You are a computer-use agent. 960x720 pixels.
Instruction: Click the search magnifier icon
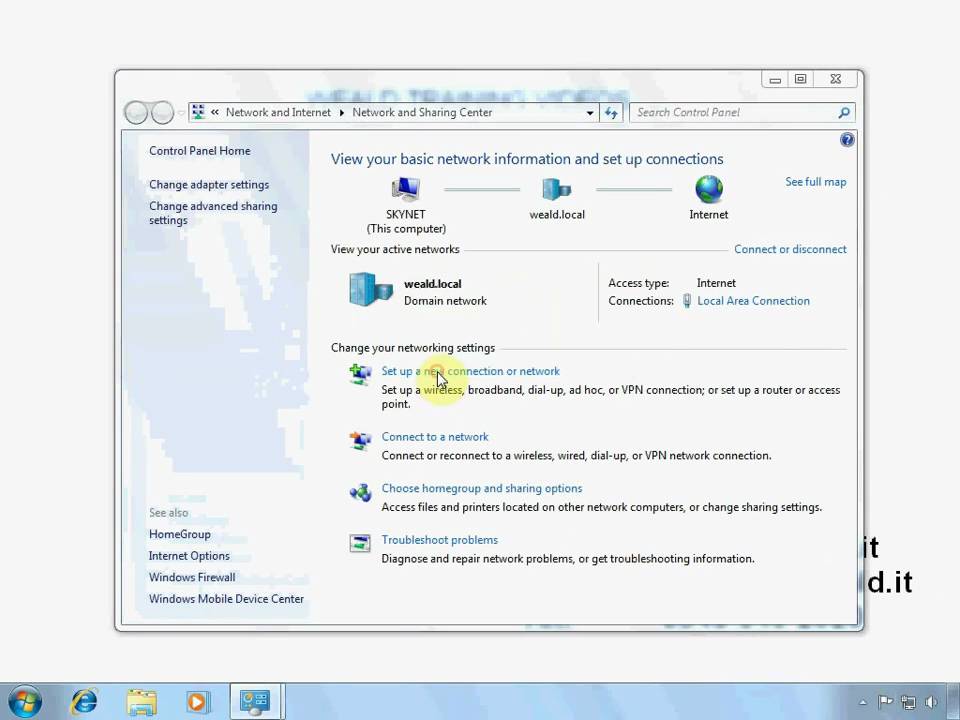tap(844, 113)
